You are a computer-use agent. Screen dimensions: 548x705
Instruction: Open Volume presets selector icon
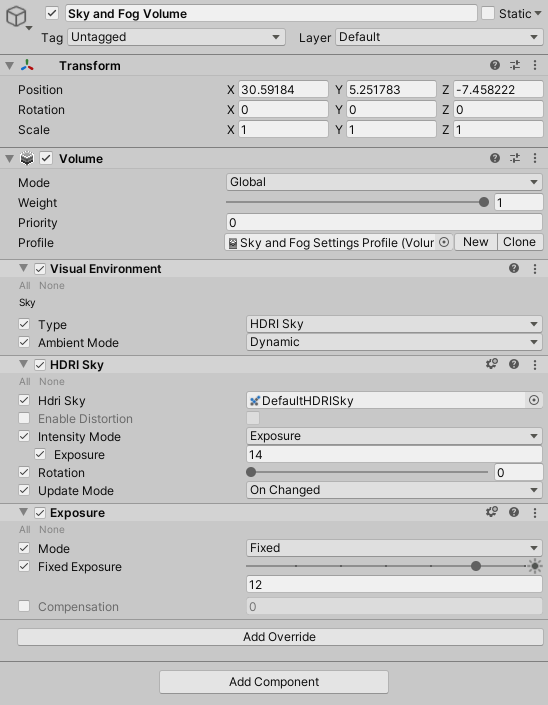pyautogui.click(x=515, y=158)
